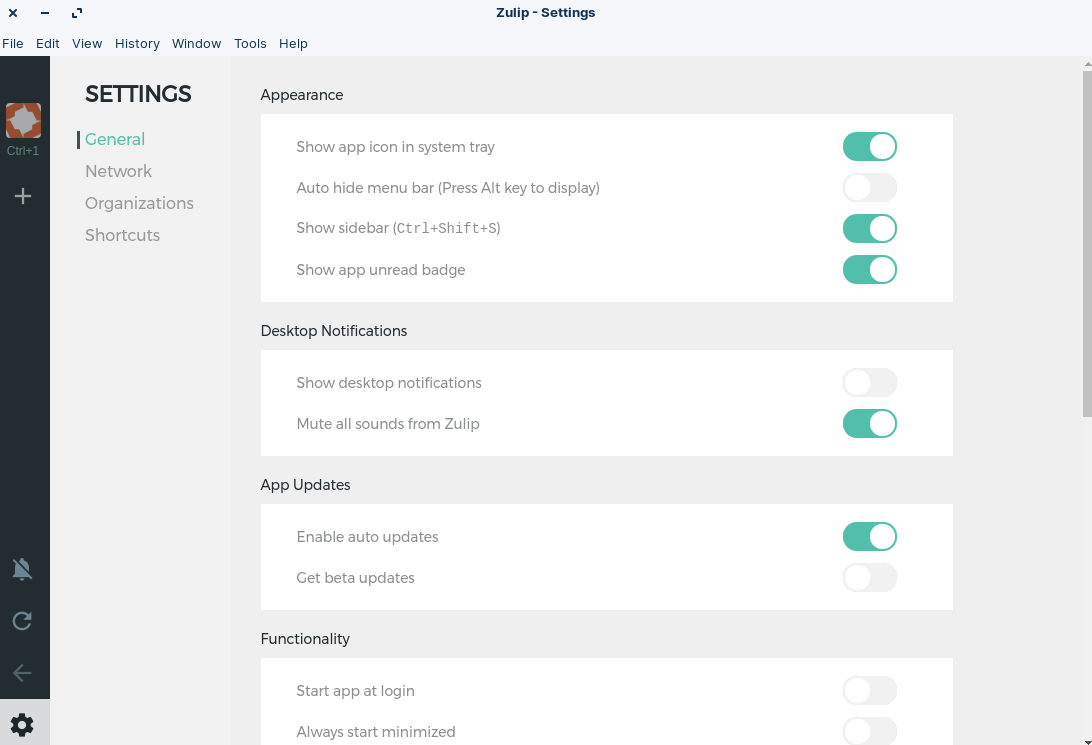Click the Zulip organization avatar icon
Viewport: 1092px width, 745px height.
(x=23, y=120)
